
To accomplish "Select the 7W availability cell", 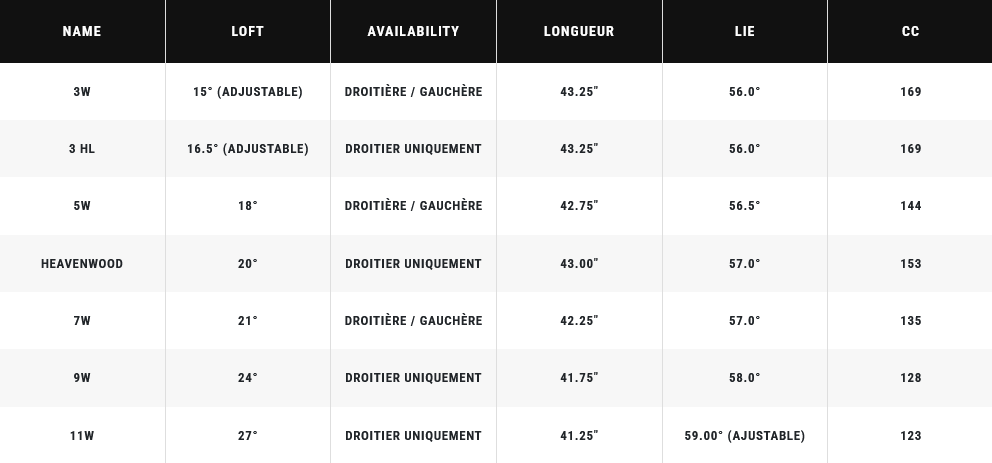I will pyautogui.click(x=413, y=321).
